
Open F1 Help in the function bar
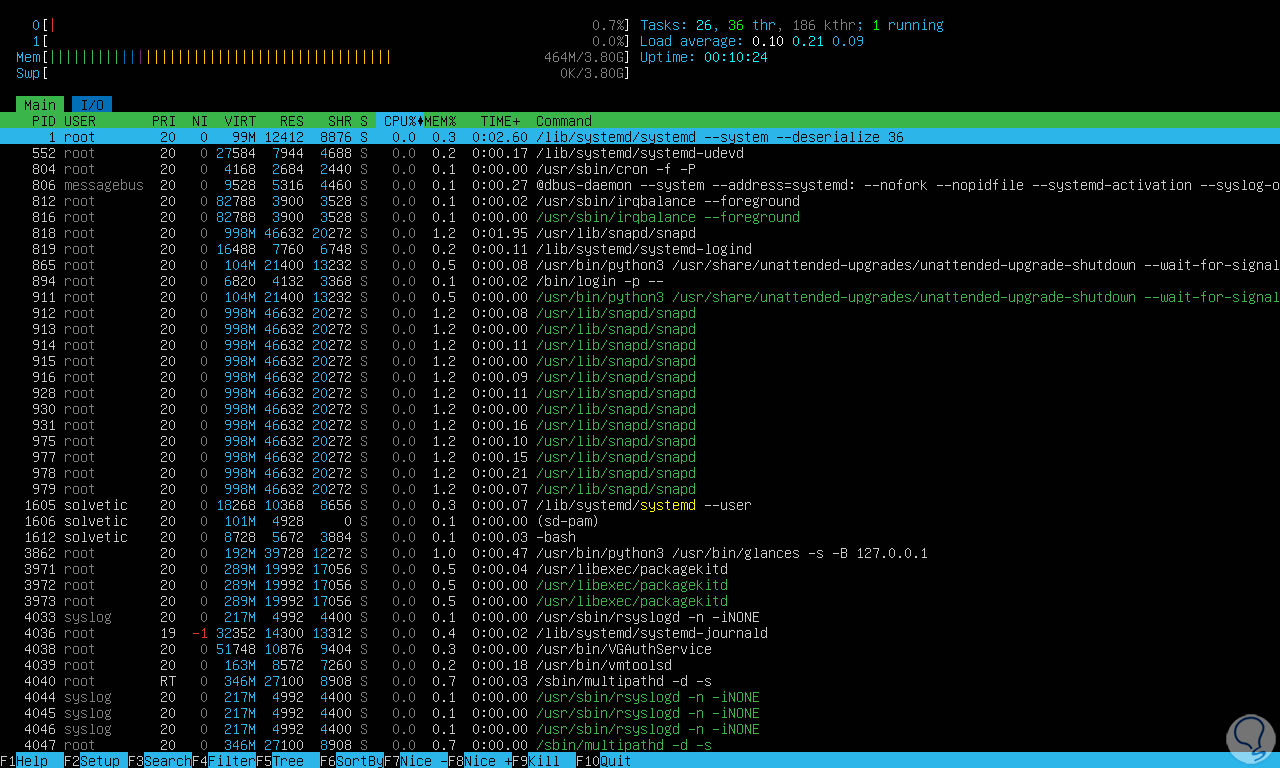pyautogui.click(x=24, y=761)
